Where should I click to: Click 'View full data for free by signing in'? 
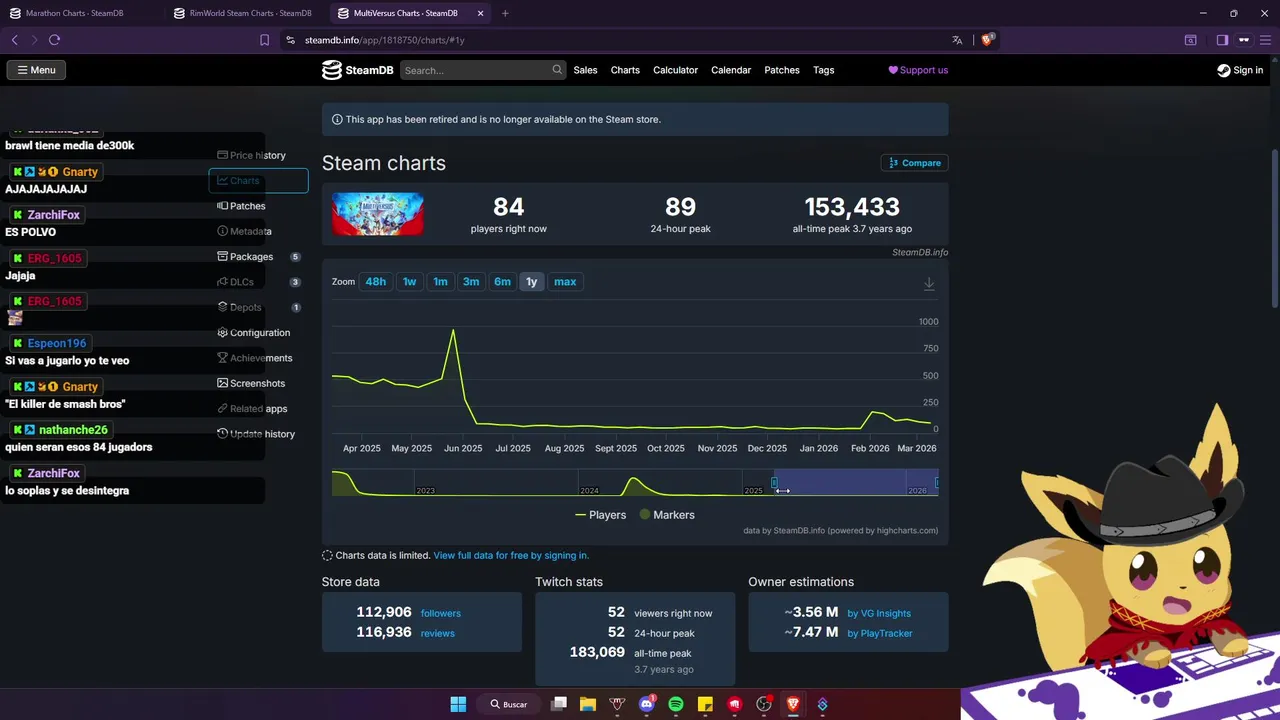511,555
